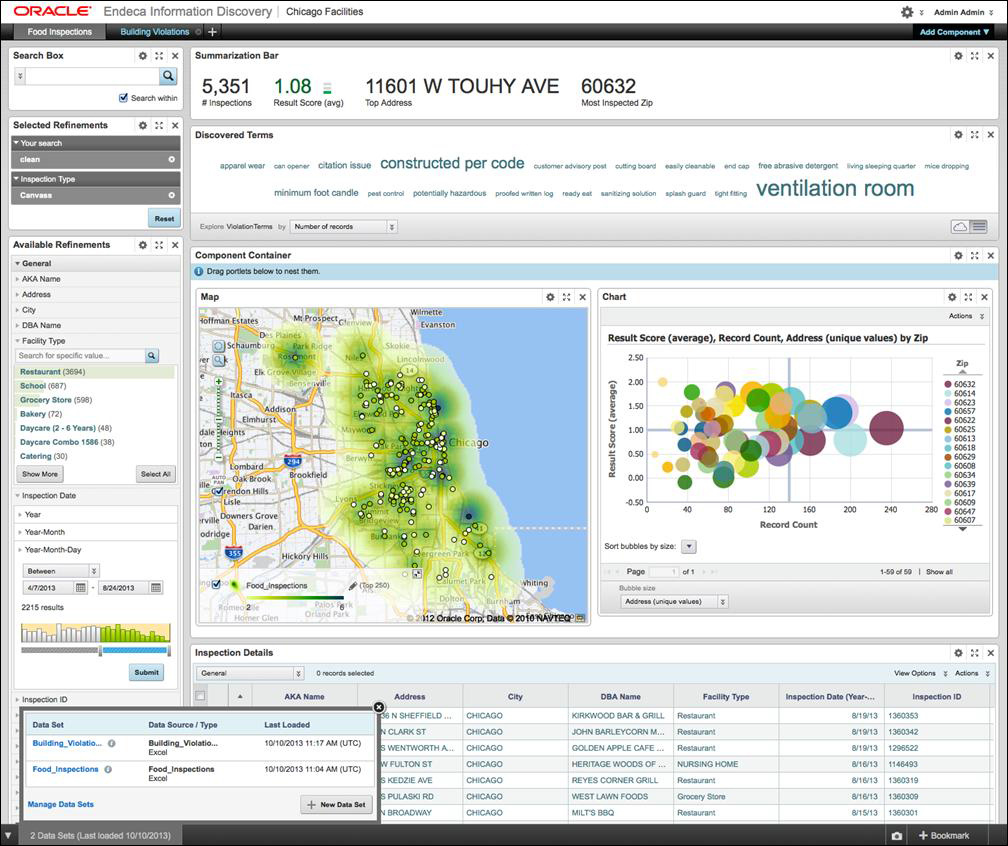Remove the 'clean' search refinement
Viewport: 1008px width, 846px height.
[x=172, y=159]
